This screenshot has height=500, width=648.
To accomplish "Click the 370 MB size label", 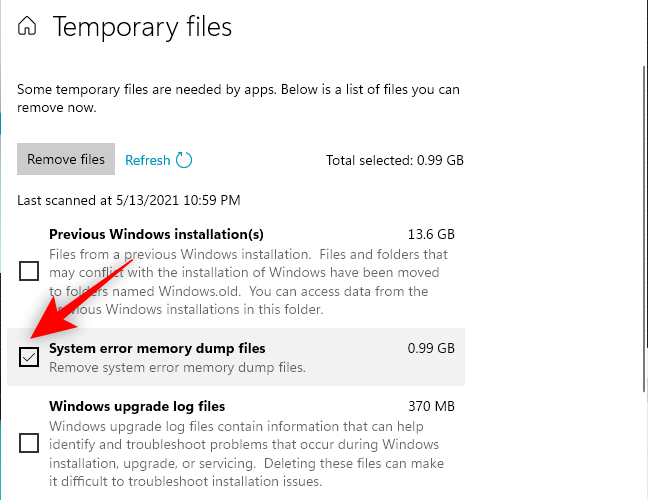I will click(431, 406).
